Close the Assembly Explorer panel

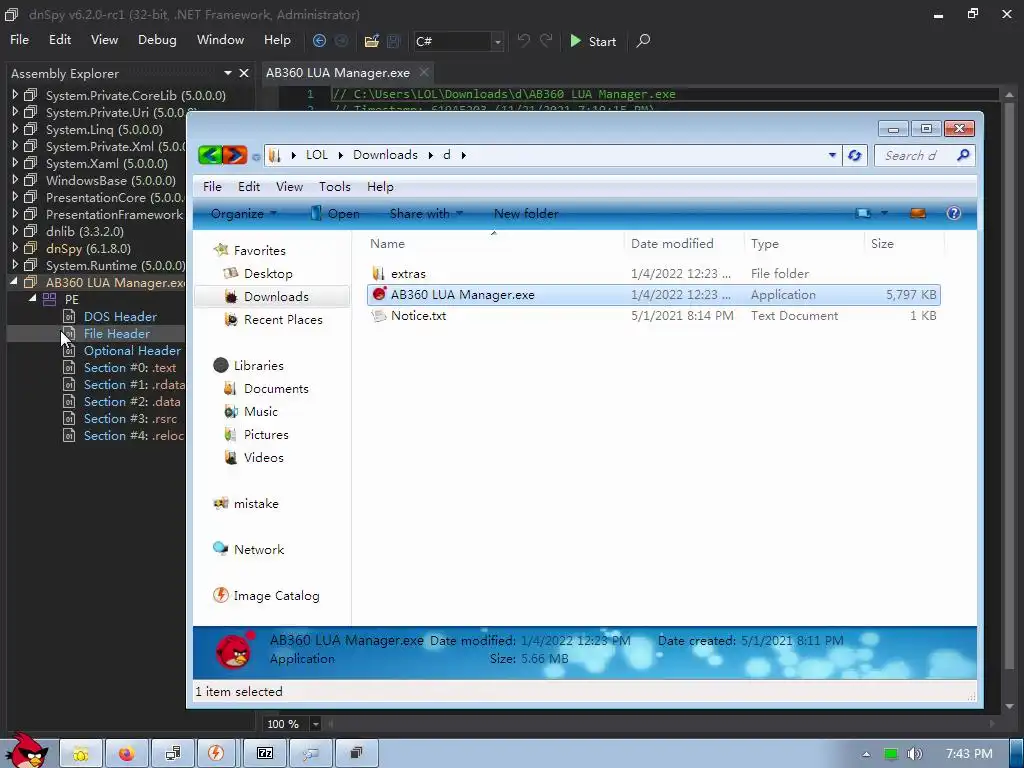pos(244,73)
